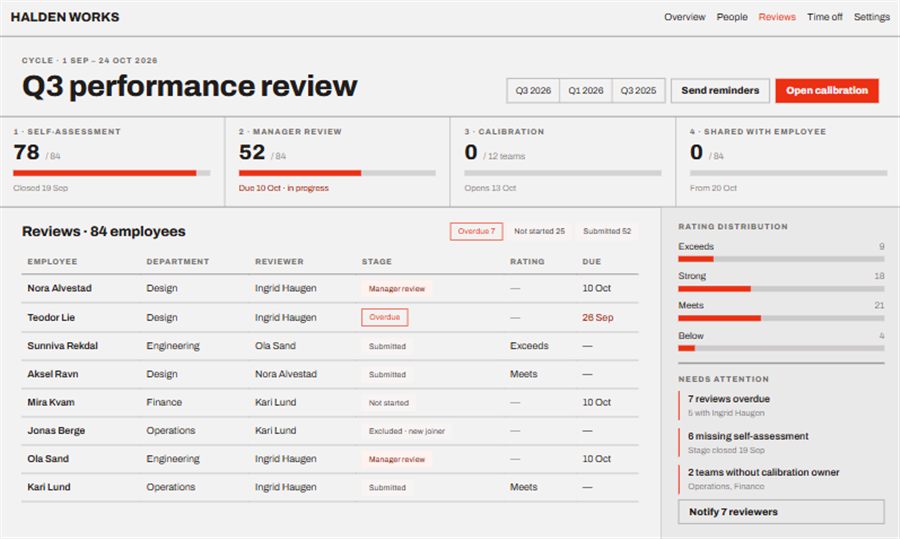The image size is (900, 539).
Task: Click the Meets distribution bar
Action: point(781,318)
